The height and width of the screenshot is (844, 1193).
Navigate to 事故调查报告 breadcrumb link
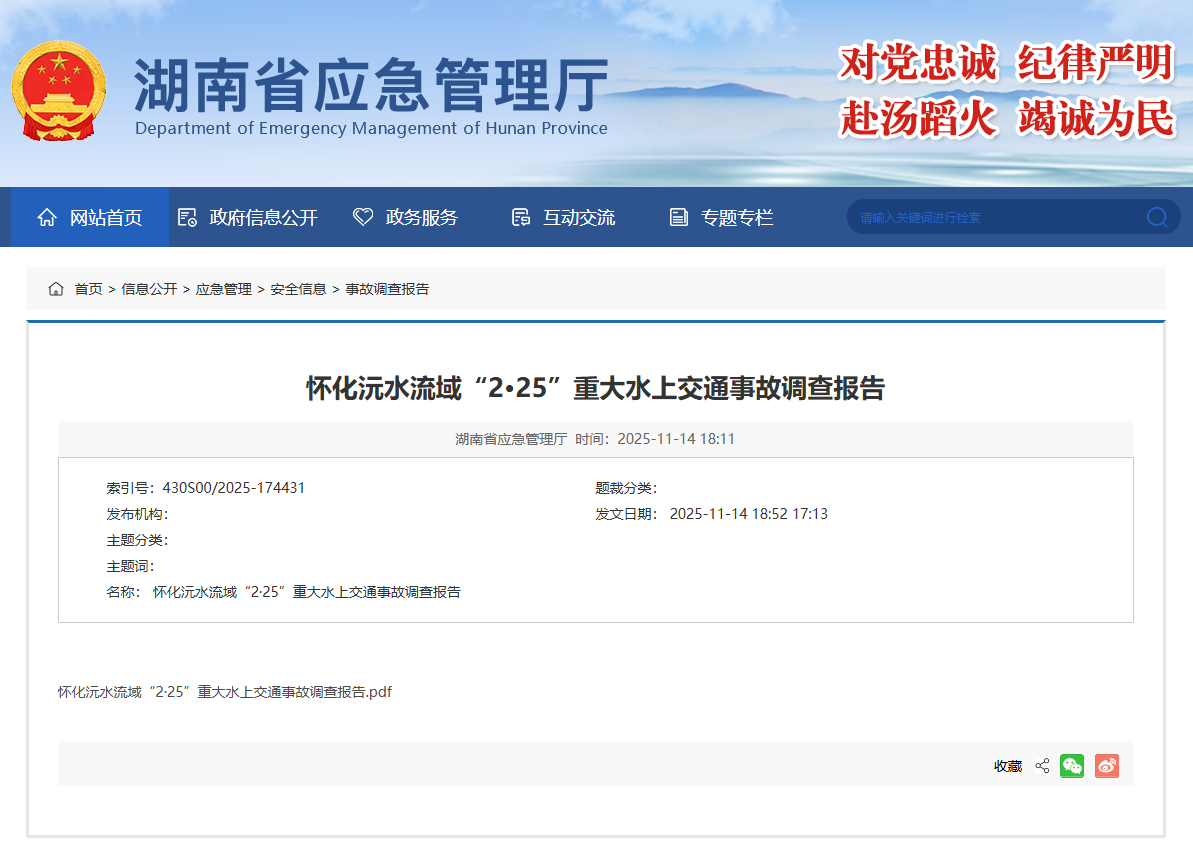(387, 289)
